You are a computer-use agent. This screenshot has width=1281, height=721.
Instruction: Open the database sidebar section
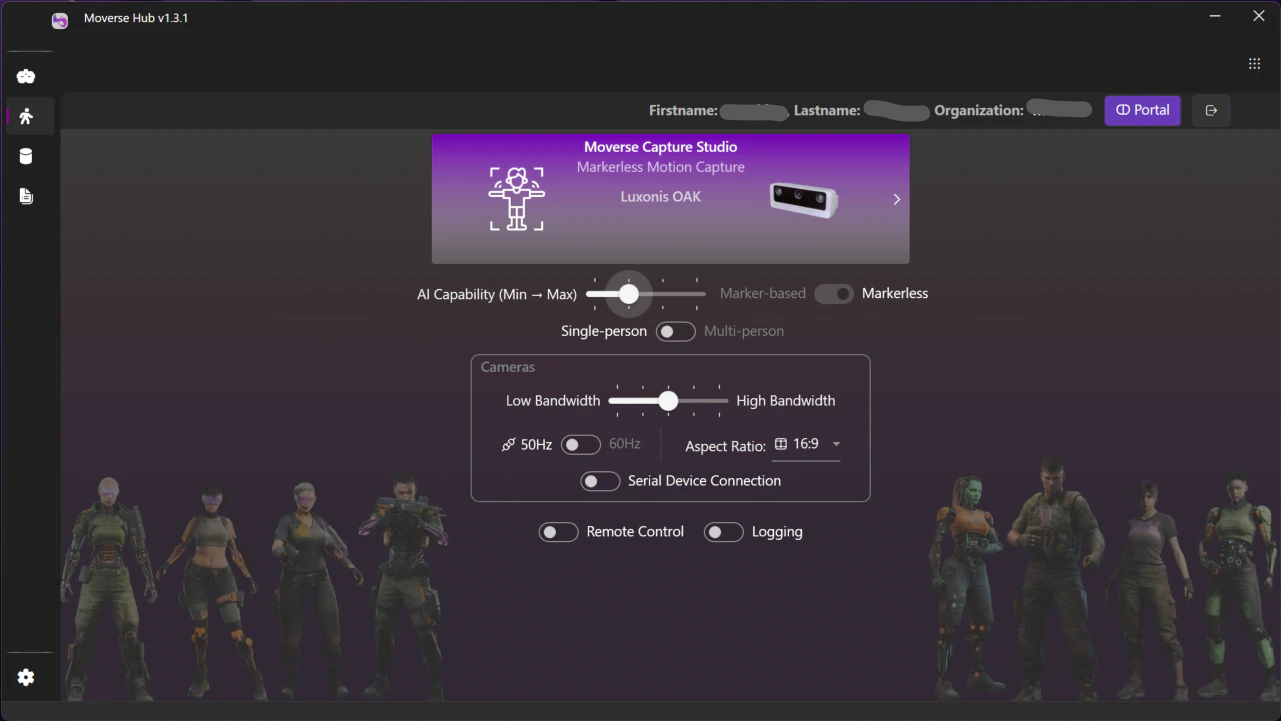pyautogui.click(x=26, y=157)
